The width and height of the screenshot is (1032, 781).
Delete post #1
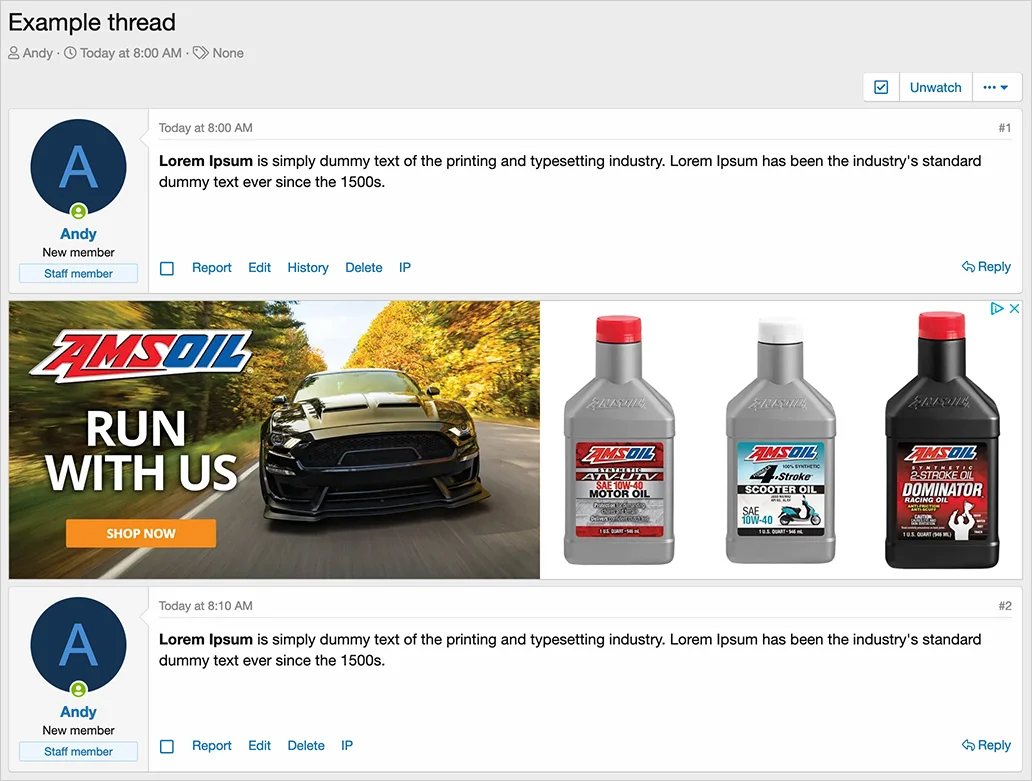tap(363, 268)
